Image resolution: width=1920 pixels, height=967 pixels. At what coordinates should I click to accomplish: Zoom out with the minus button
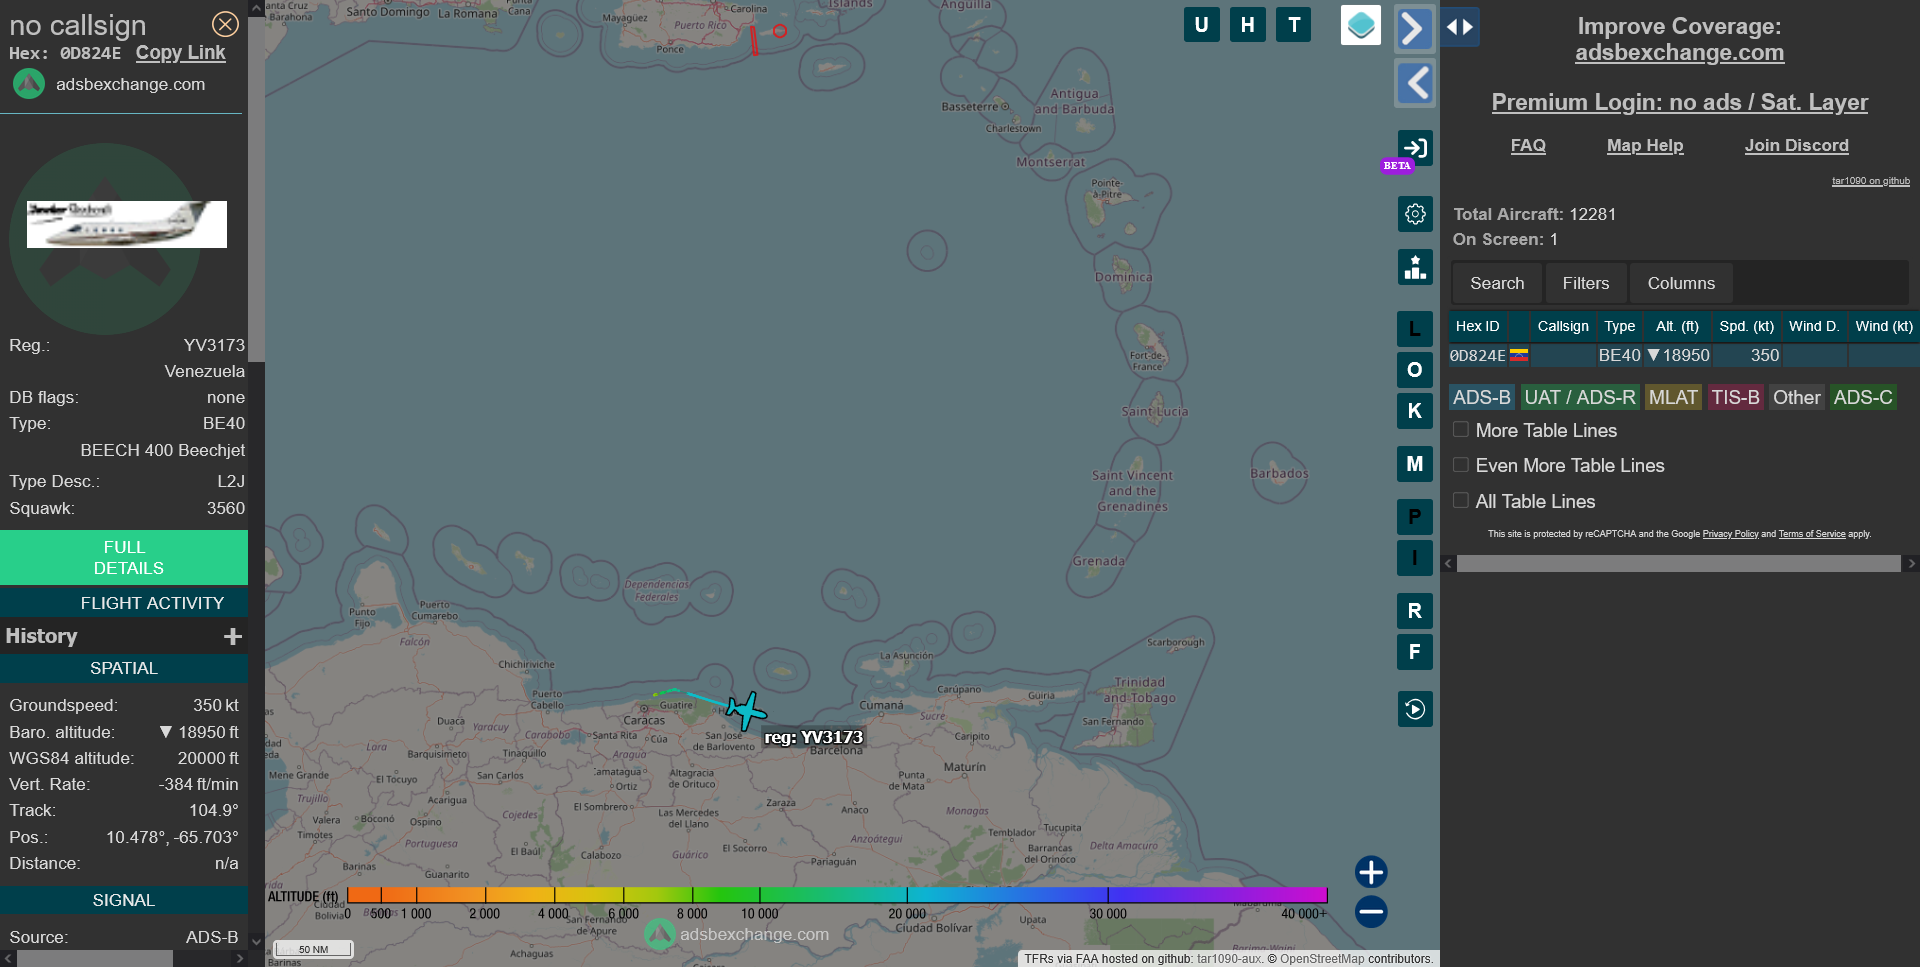[1370, 911]
